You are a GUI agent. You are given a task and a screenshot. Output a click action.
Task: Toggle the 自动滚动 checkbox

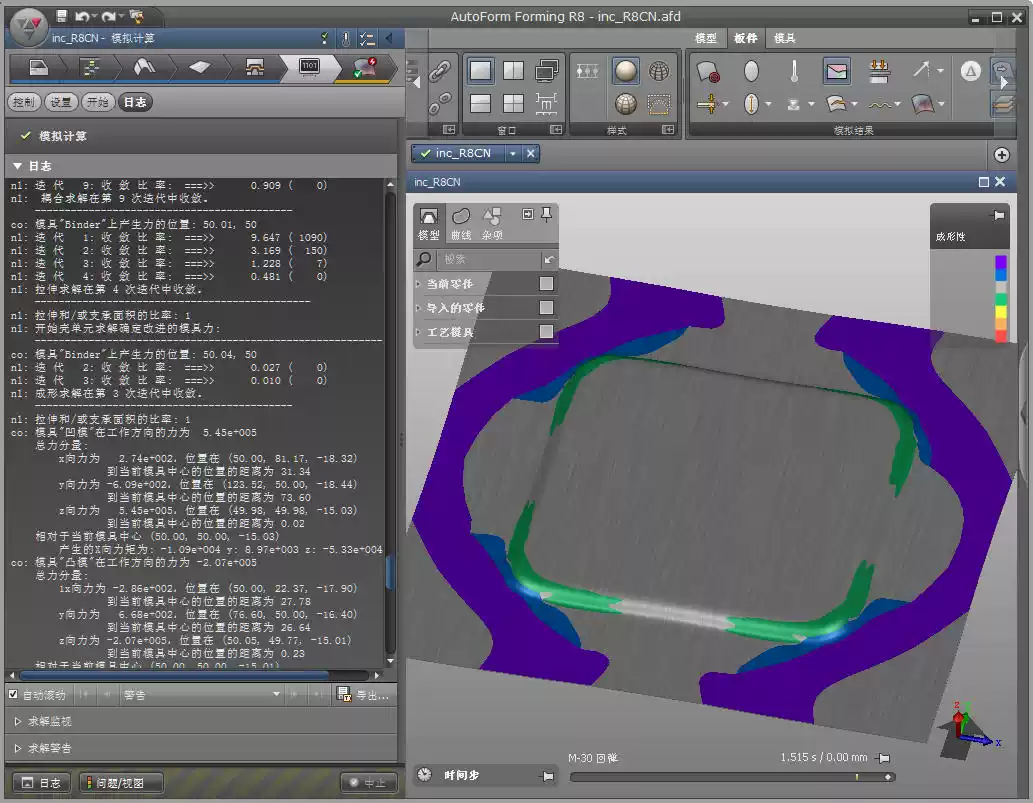(x=13, y=694)
